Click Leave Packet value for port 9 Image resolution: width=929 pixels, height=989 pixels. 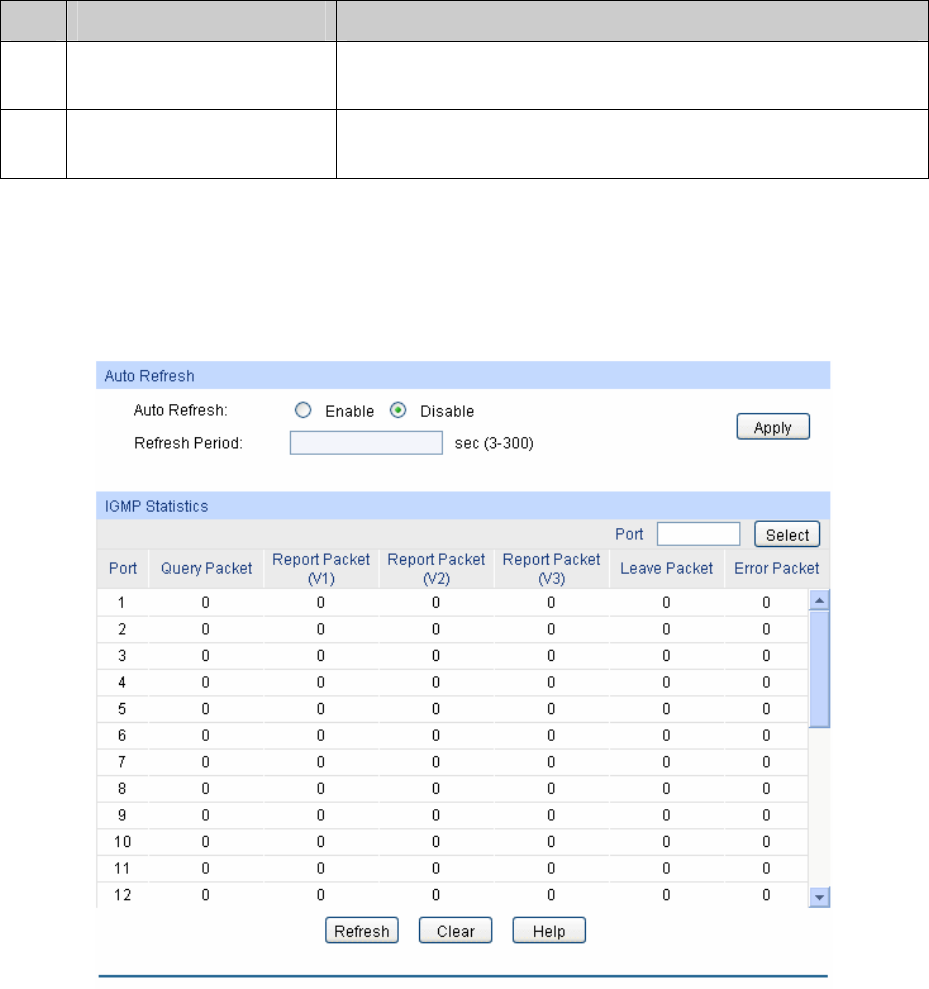(666, 815)
